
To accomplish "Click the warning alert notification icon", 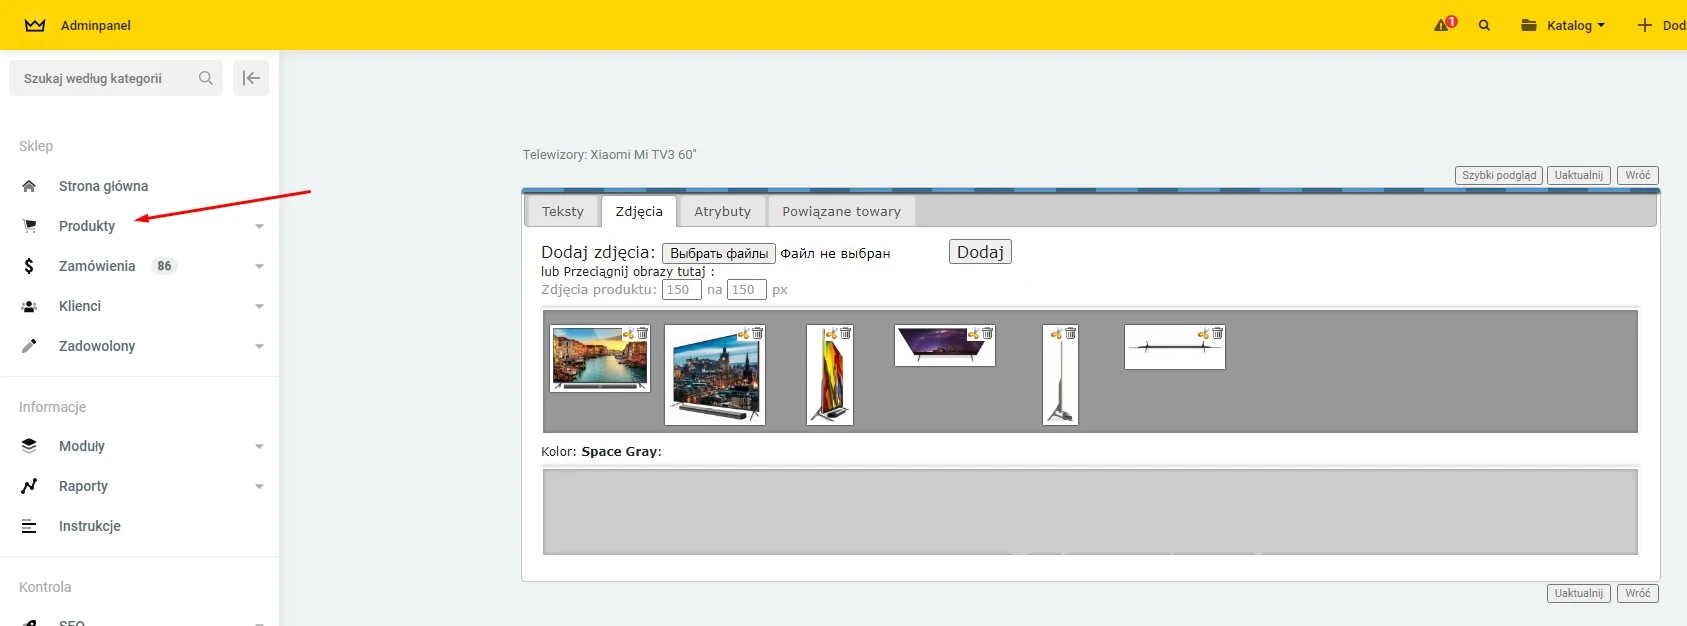I will pos(1444,25).
